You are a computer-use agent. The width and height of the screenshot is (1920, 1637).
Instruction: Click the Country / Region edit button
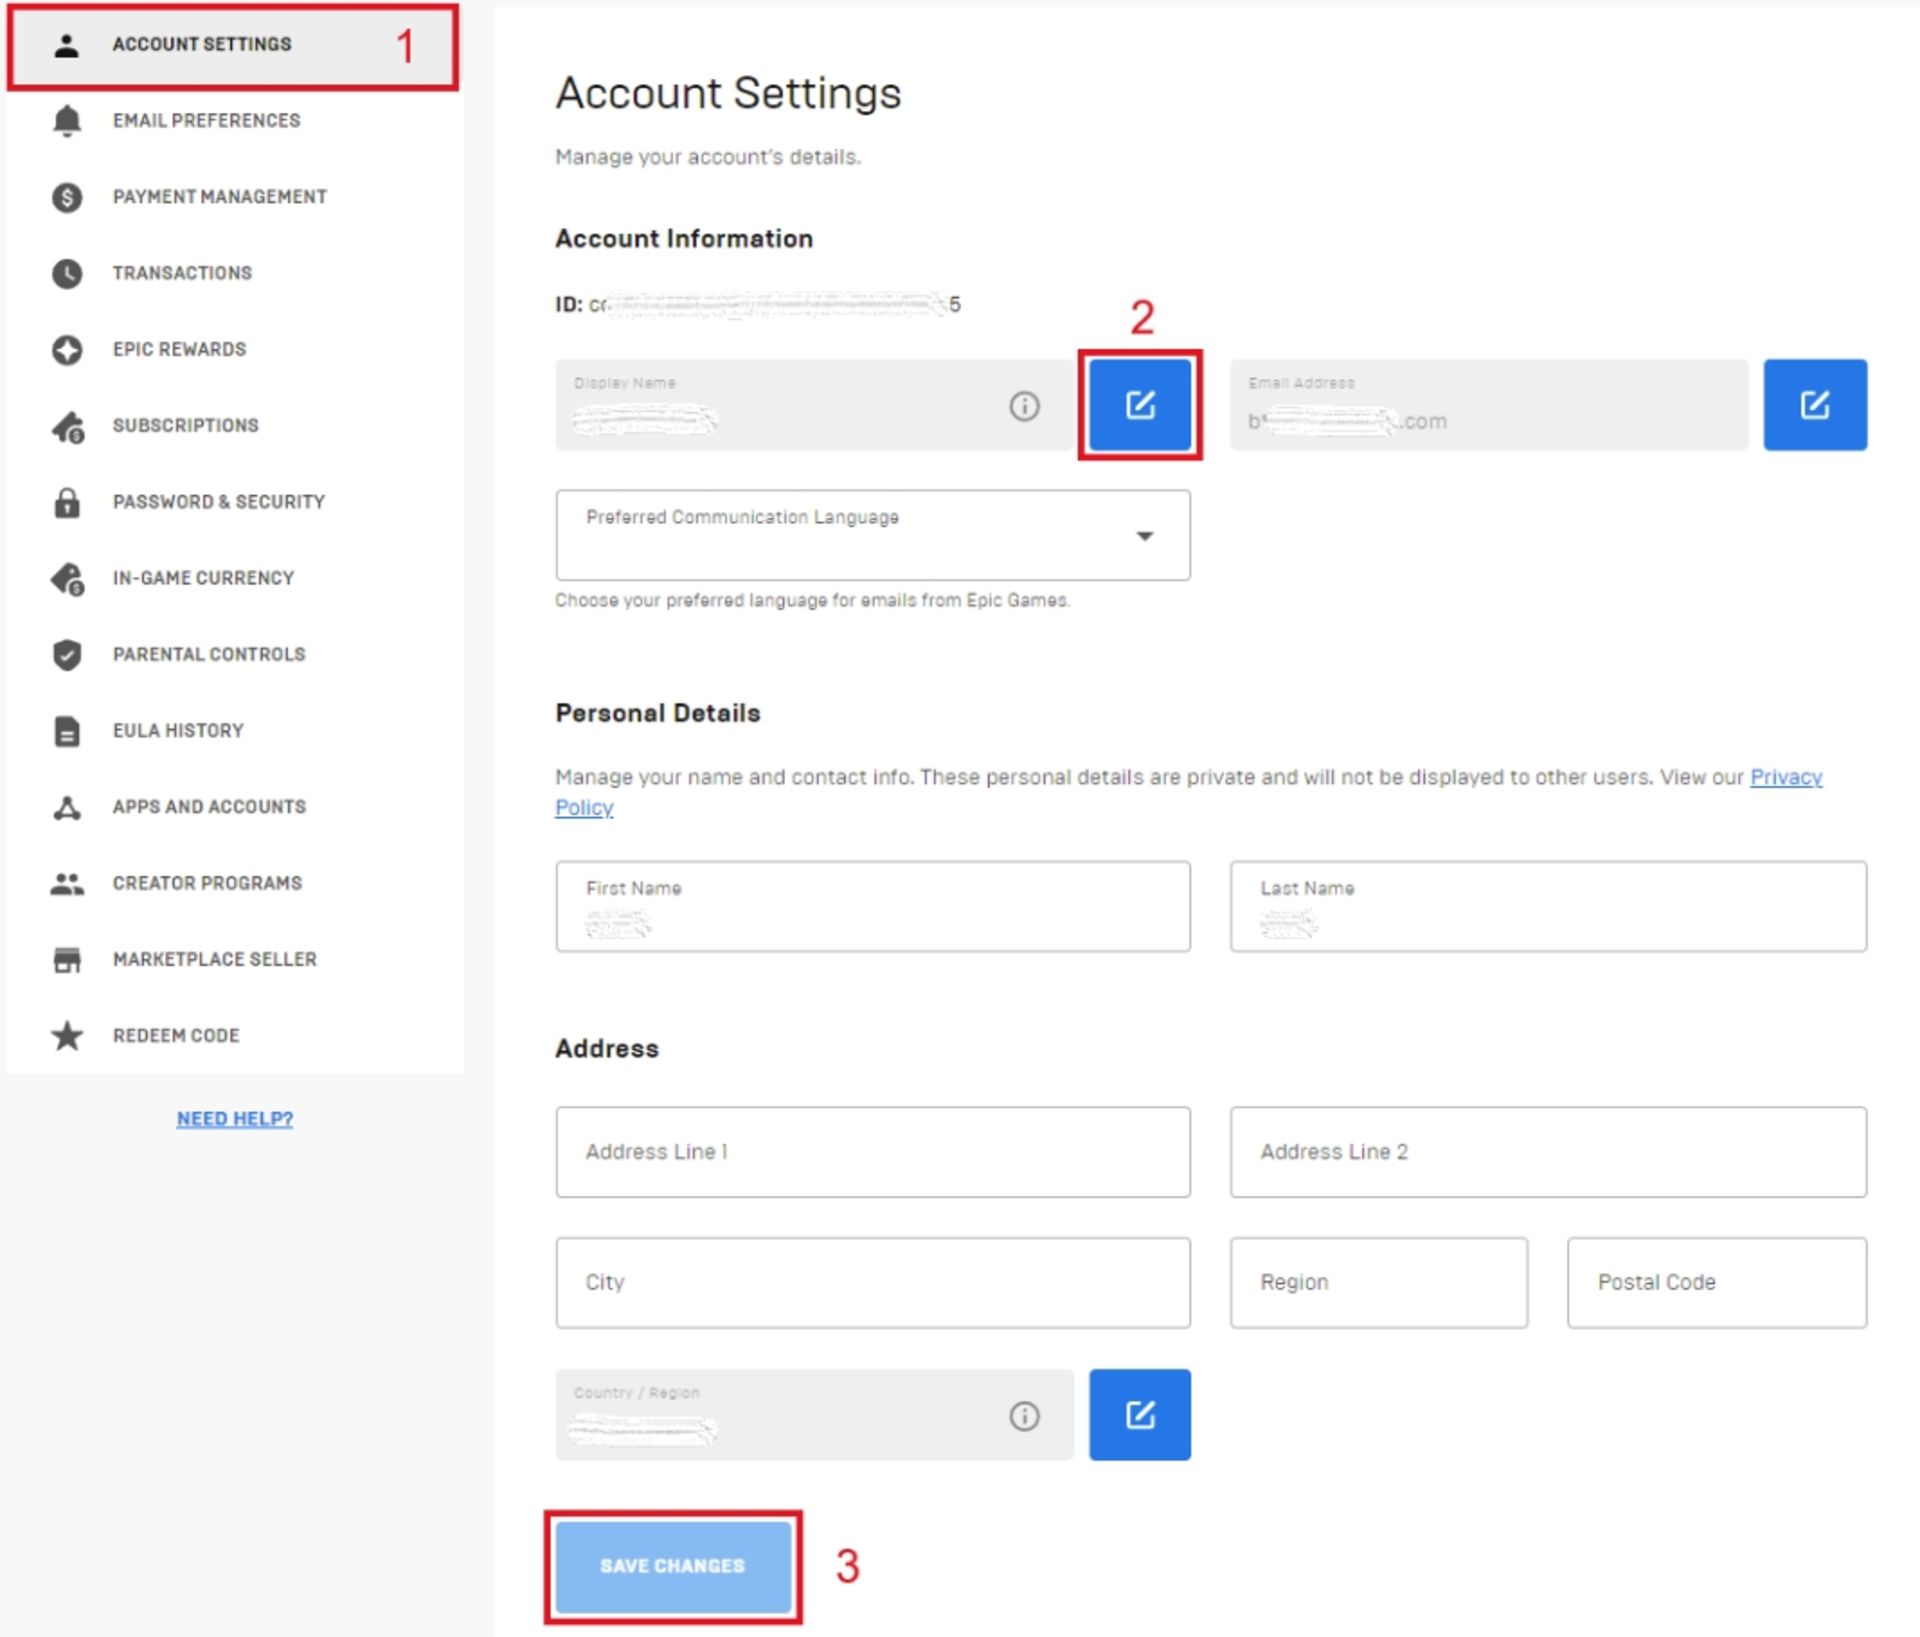click(1139, 1414)
